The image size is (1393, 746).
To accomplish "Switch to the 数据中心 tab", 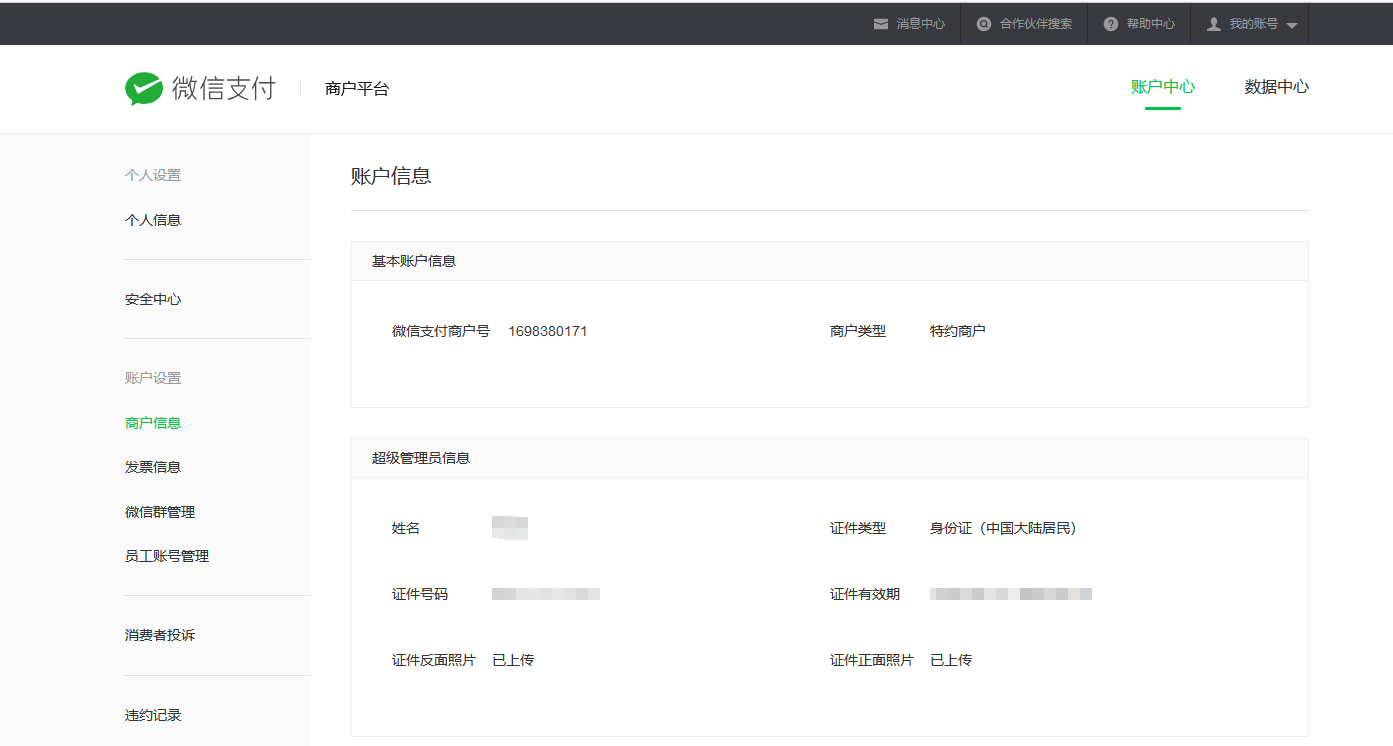I will point(1277,87).
